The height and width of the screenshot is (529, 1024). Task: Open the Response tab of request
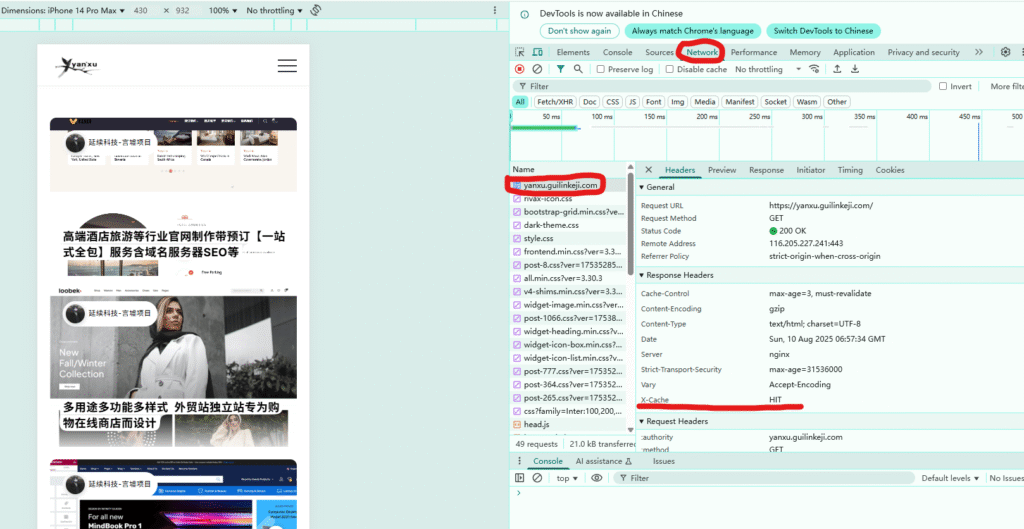click(x=766, y=170)
